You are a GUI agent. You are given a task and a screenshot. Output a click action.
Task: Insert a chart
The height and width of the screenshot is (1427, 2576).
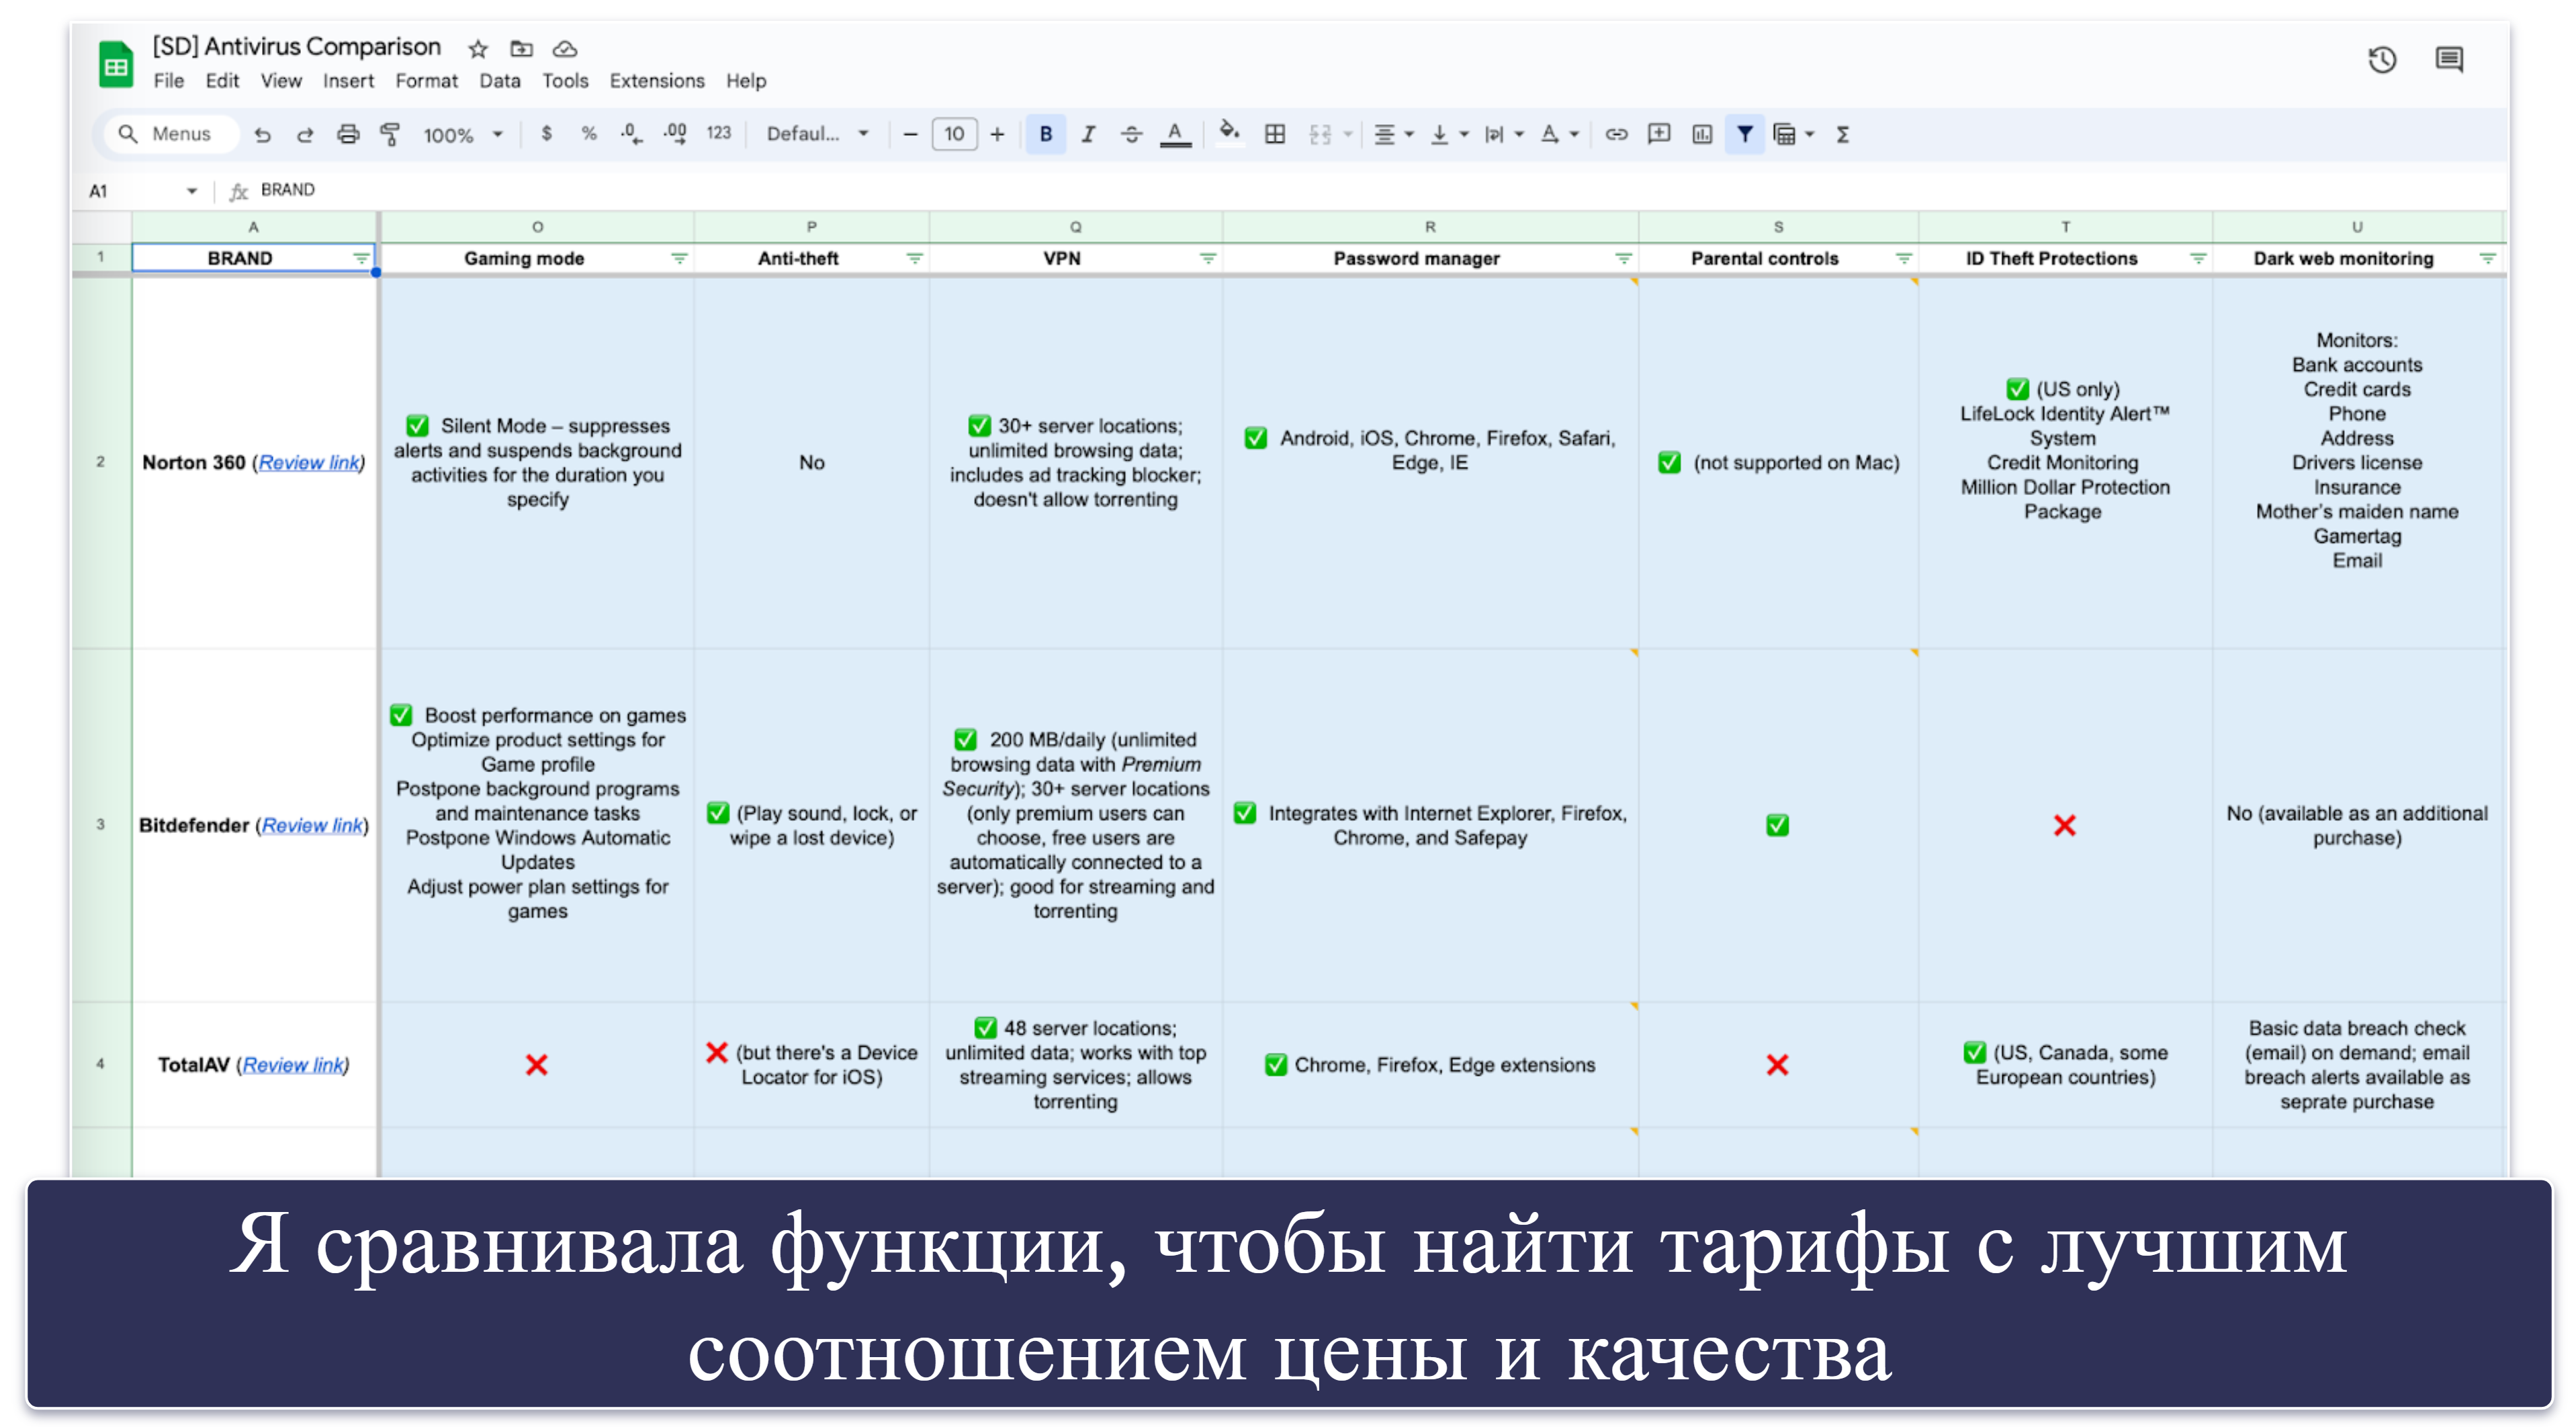1702,134
